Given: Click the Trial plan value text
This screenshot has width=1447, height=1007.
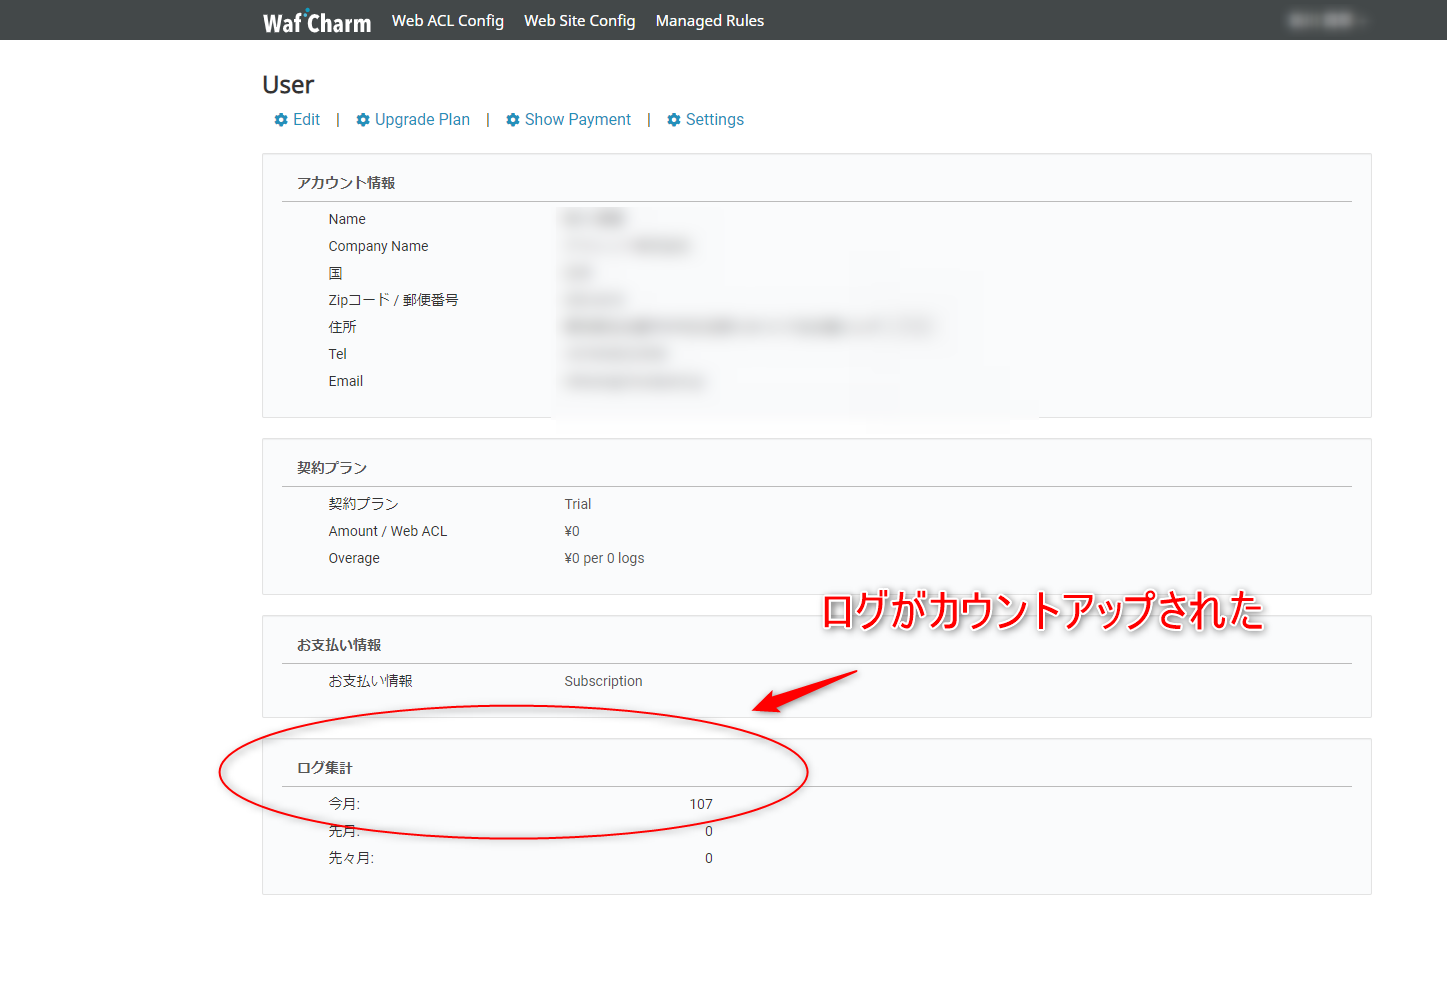Looking at the screenshot, I should [x=578, y=503].
